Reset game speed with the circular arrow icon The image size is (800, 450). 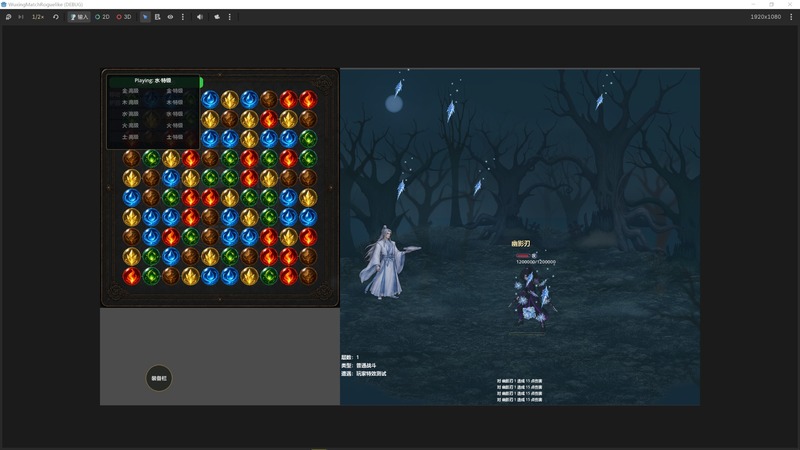[56, 17]
